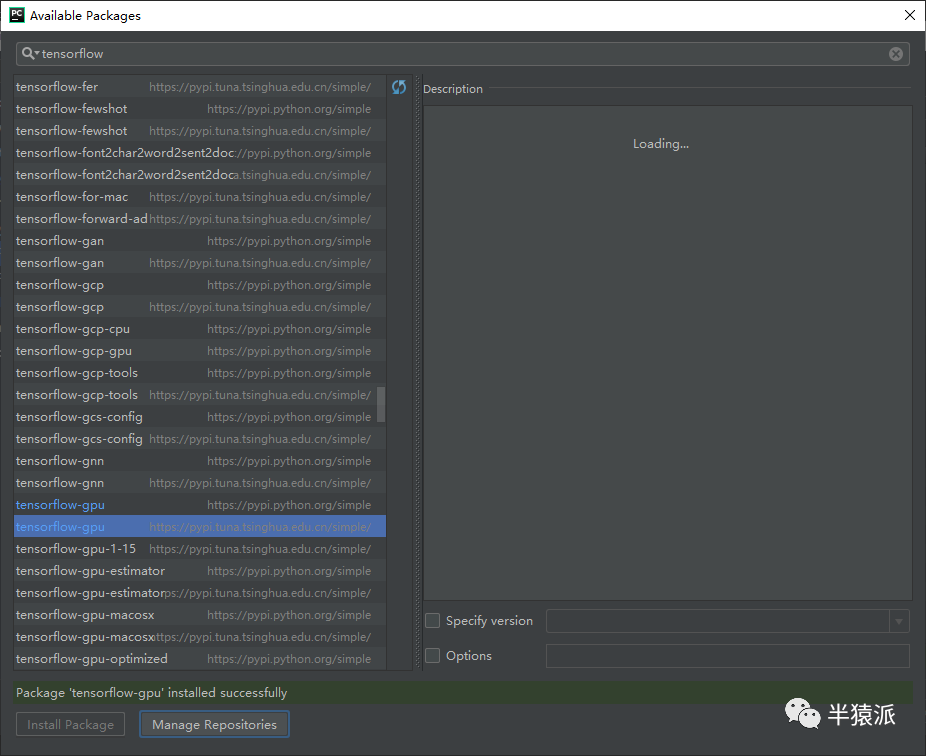Click the tensorflow search field
The height and width of the screenshot is (756, 926).
pyautogui.click(x=462, y=54)
